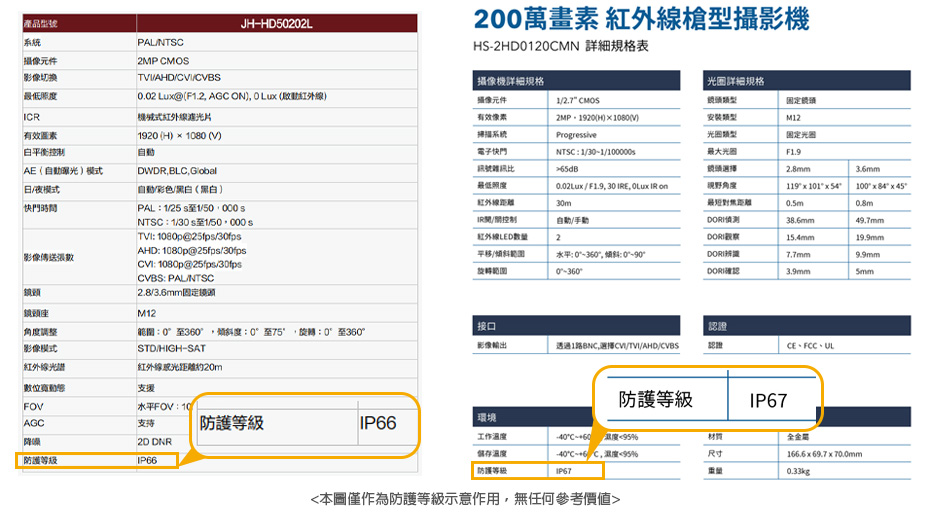The height and width of the screenshot is (513, 934).
Task: Click the HS-2HD0120CMN 詳細規格表 subtitle
Action: pyautogui.click(x=561, y=46)
